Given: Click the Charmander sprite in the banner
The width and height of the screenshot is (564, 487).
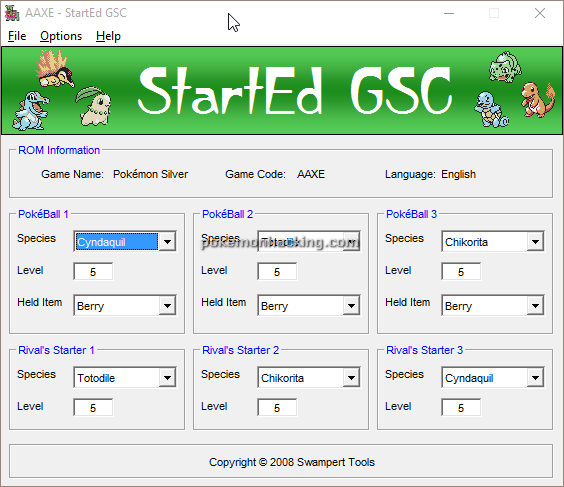Looking at the screenshot, I should click(537, 100).
